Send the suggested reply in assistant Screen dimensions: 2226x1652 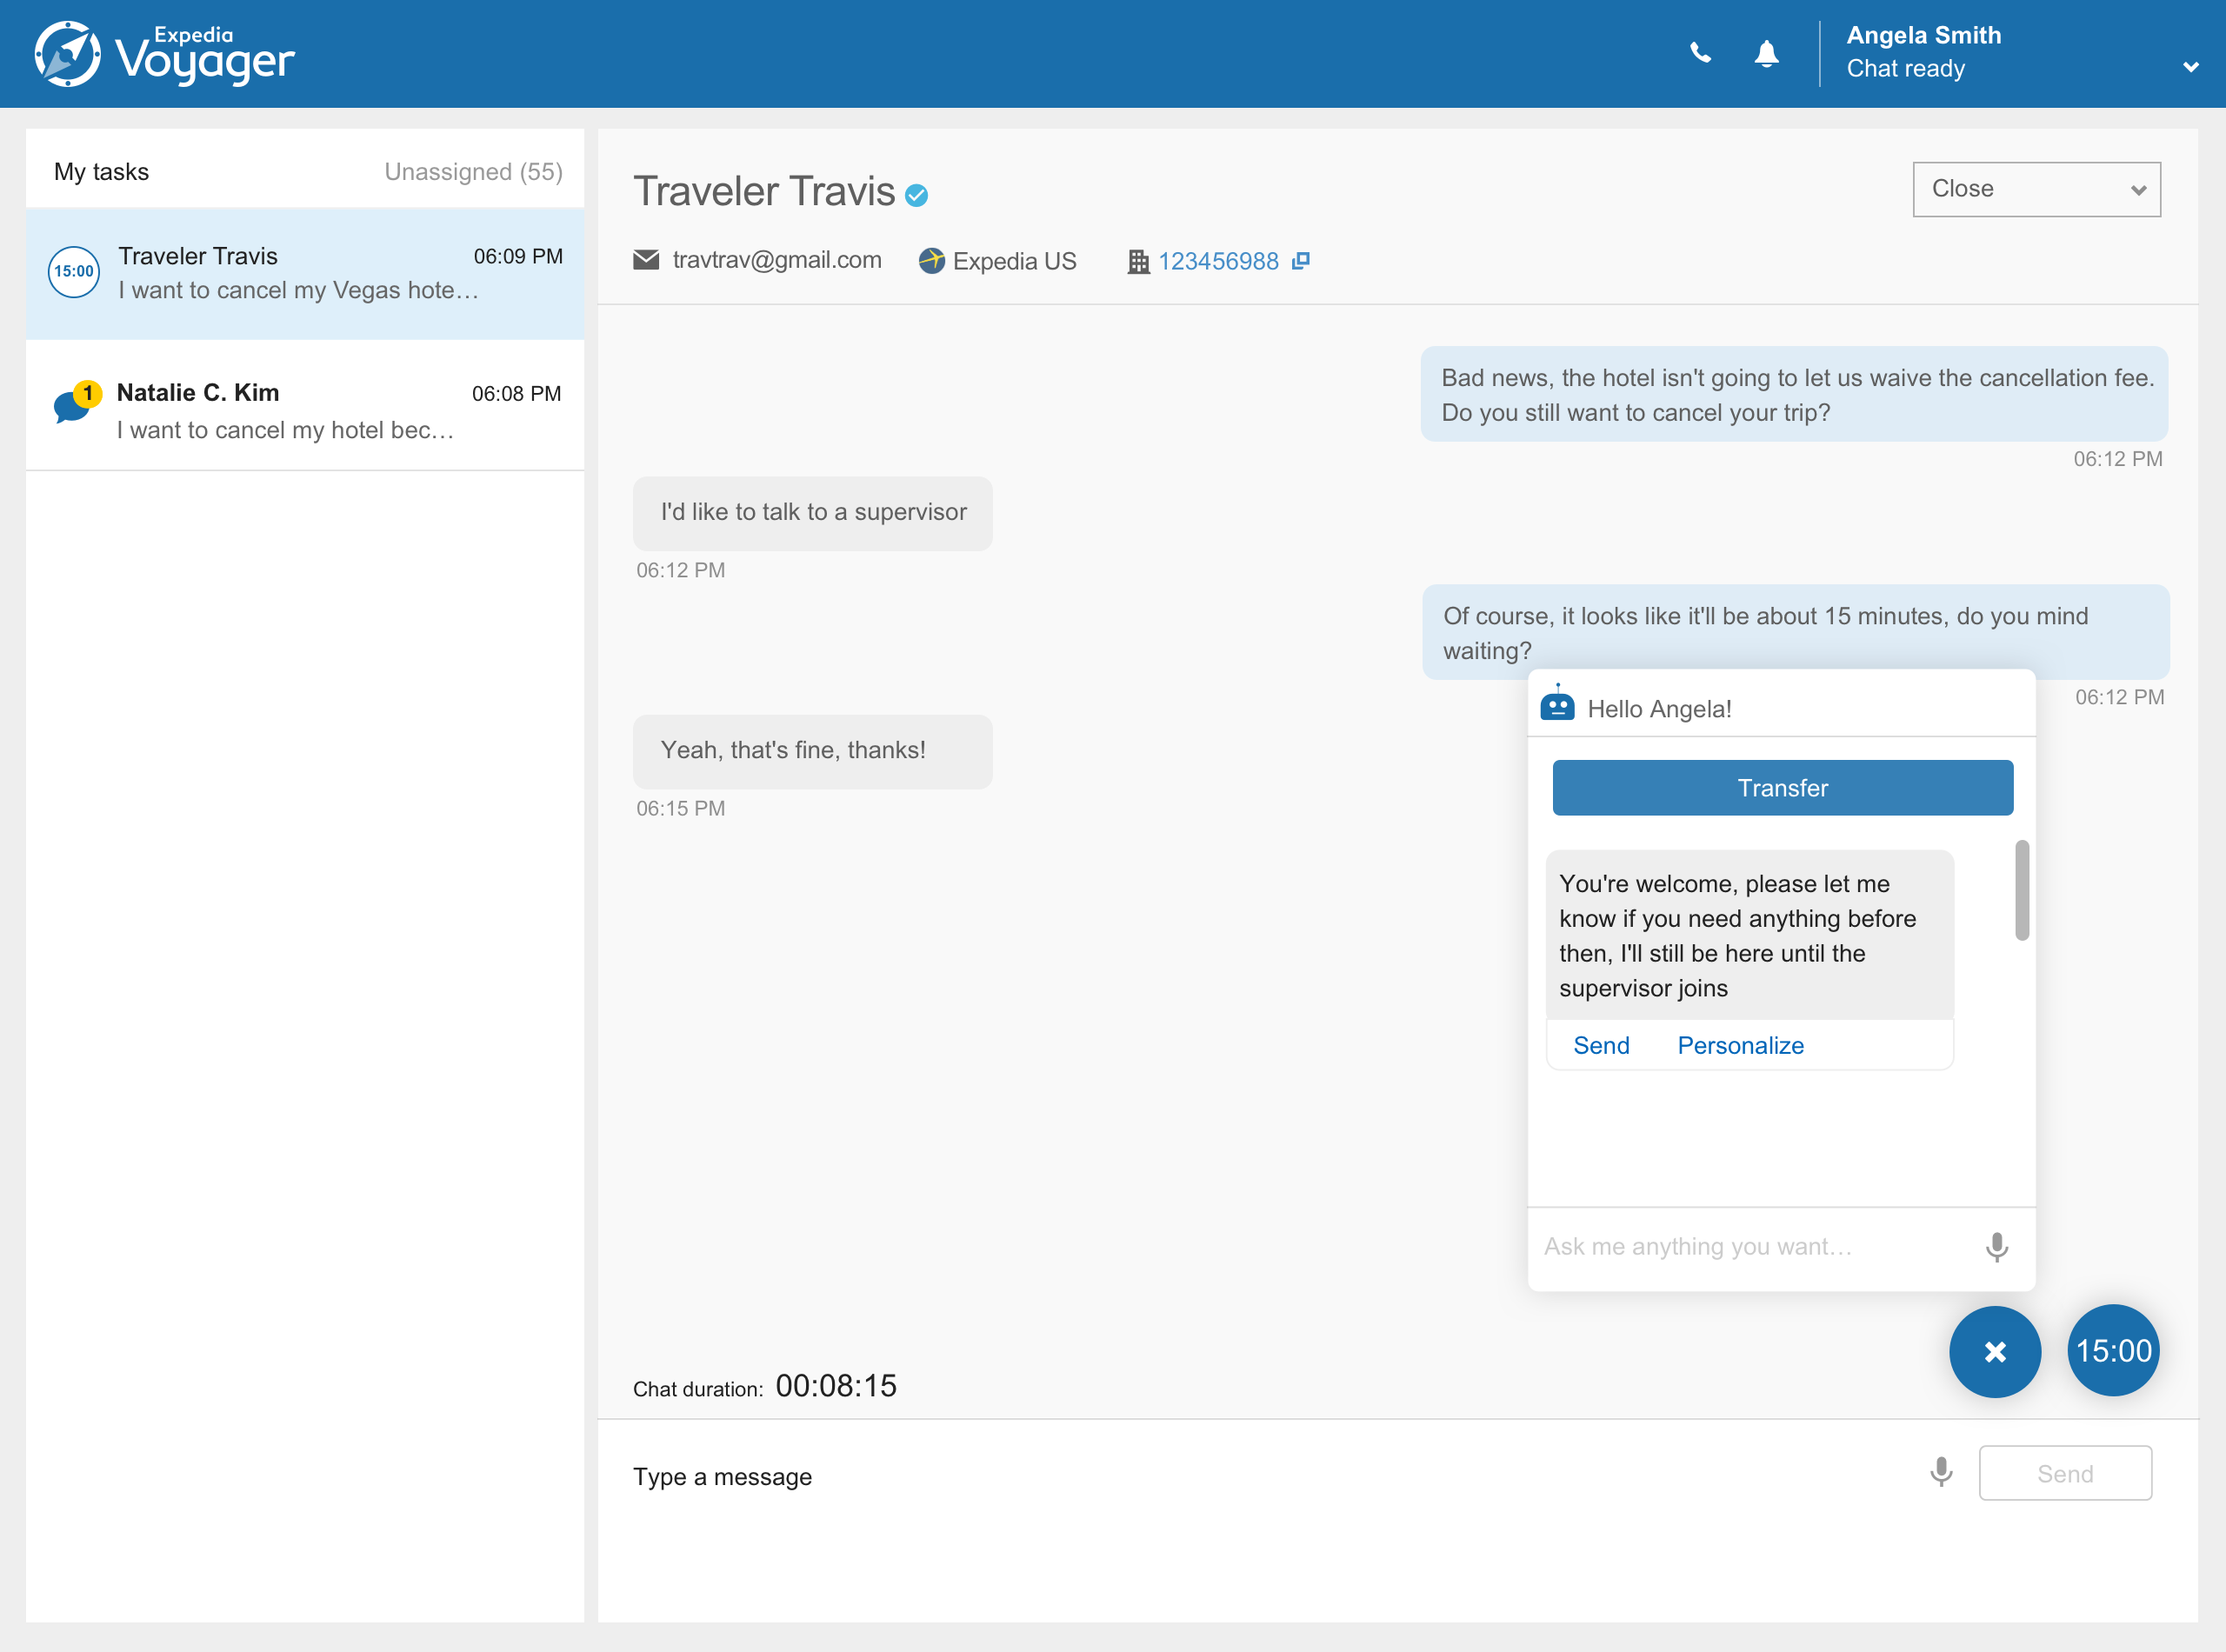coord(1600,1045)
